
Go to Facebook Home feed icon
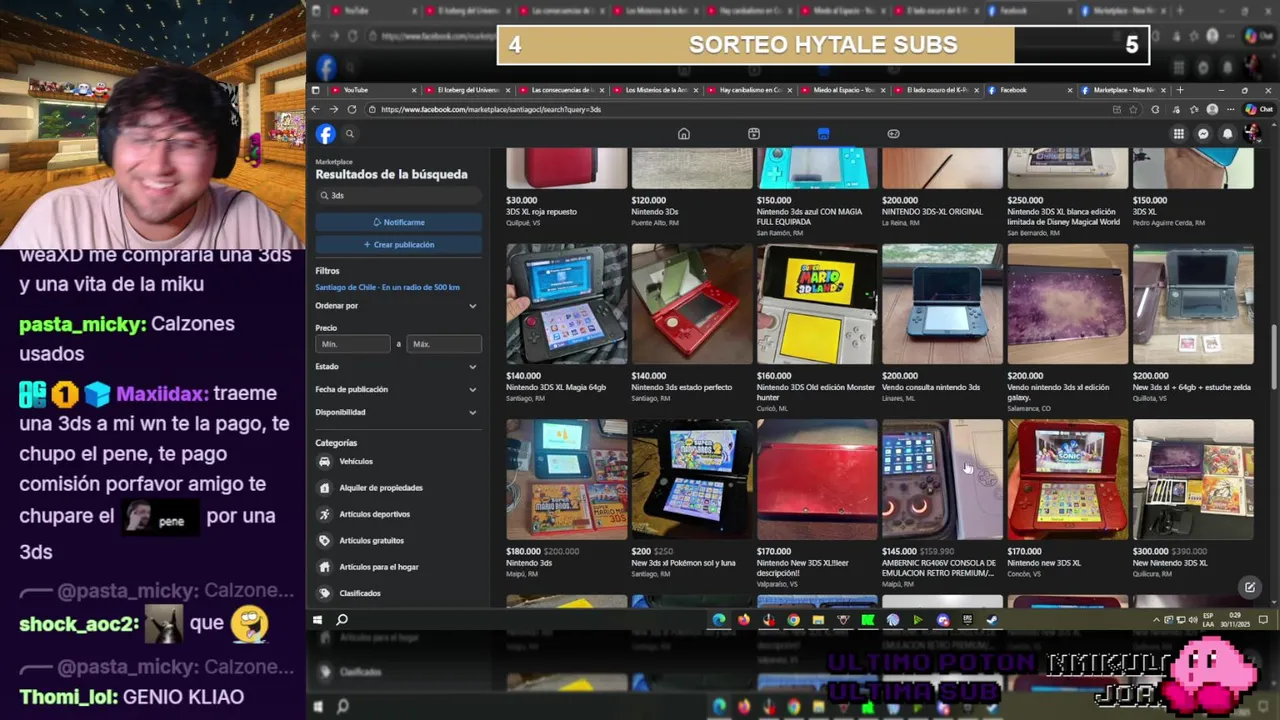coord(684,134)
